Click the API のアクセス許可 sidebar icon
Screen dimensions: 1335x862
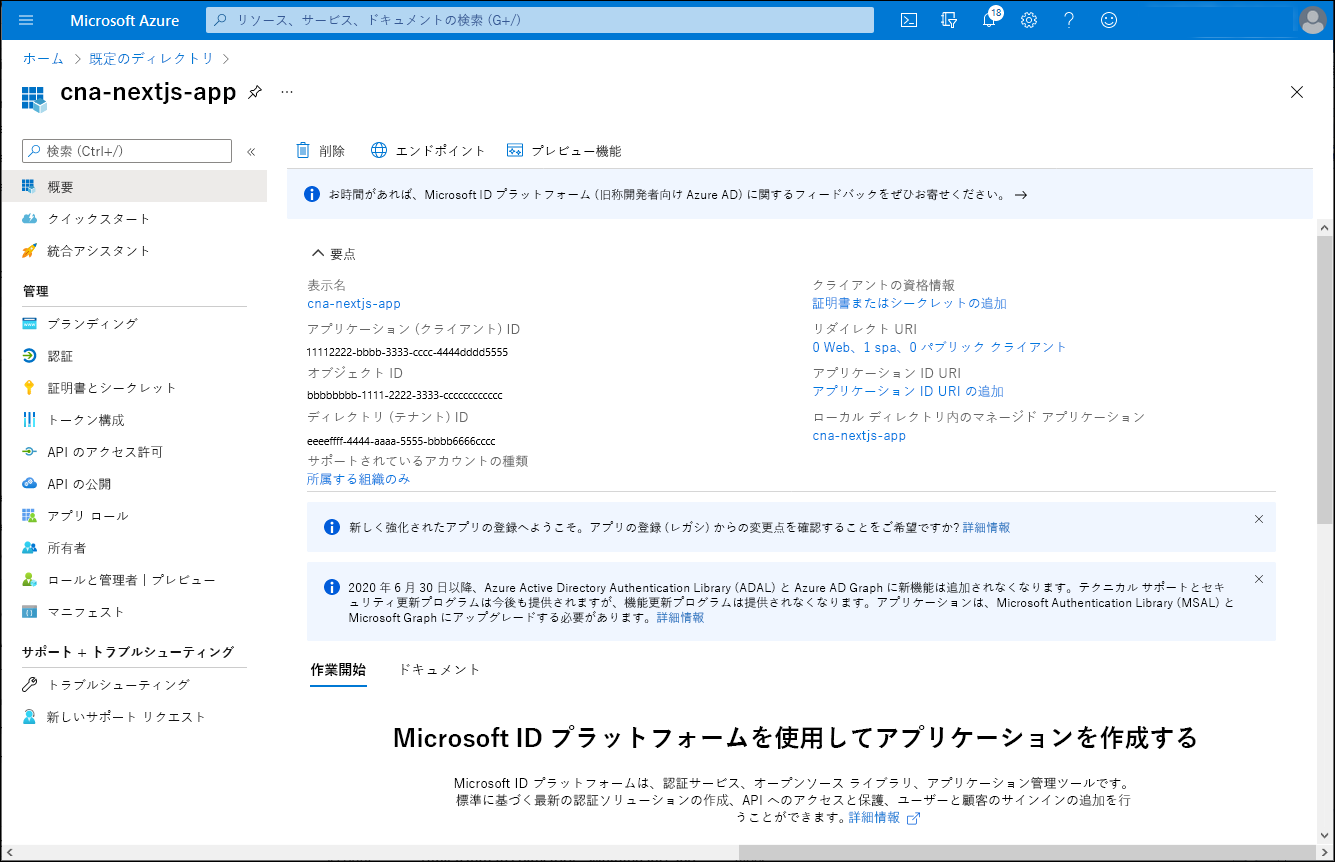point(29,452)
